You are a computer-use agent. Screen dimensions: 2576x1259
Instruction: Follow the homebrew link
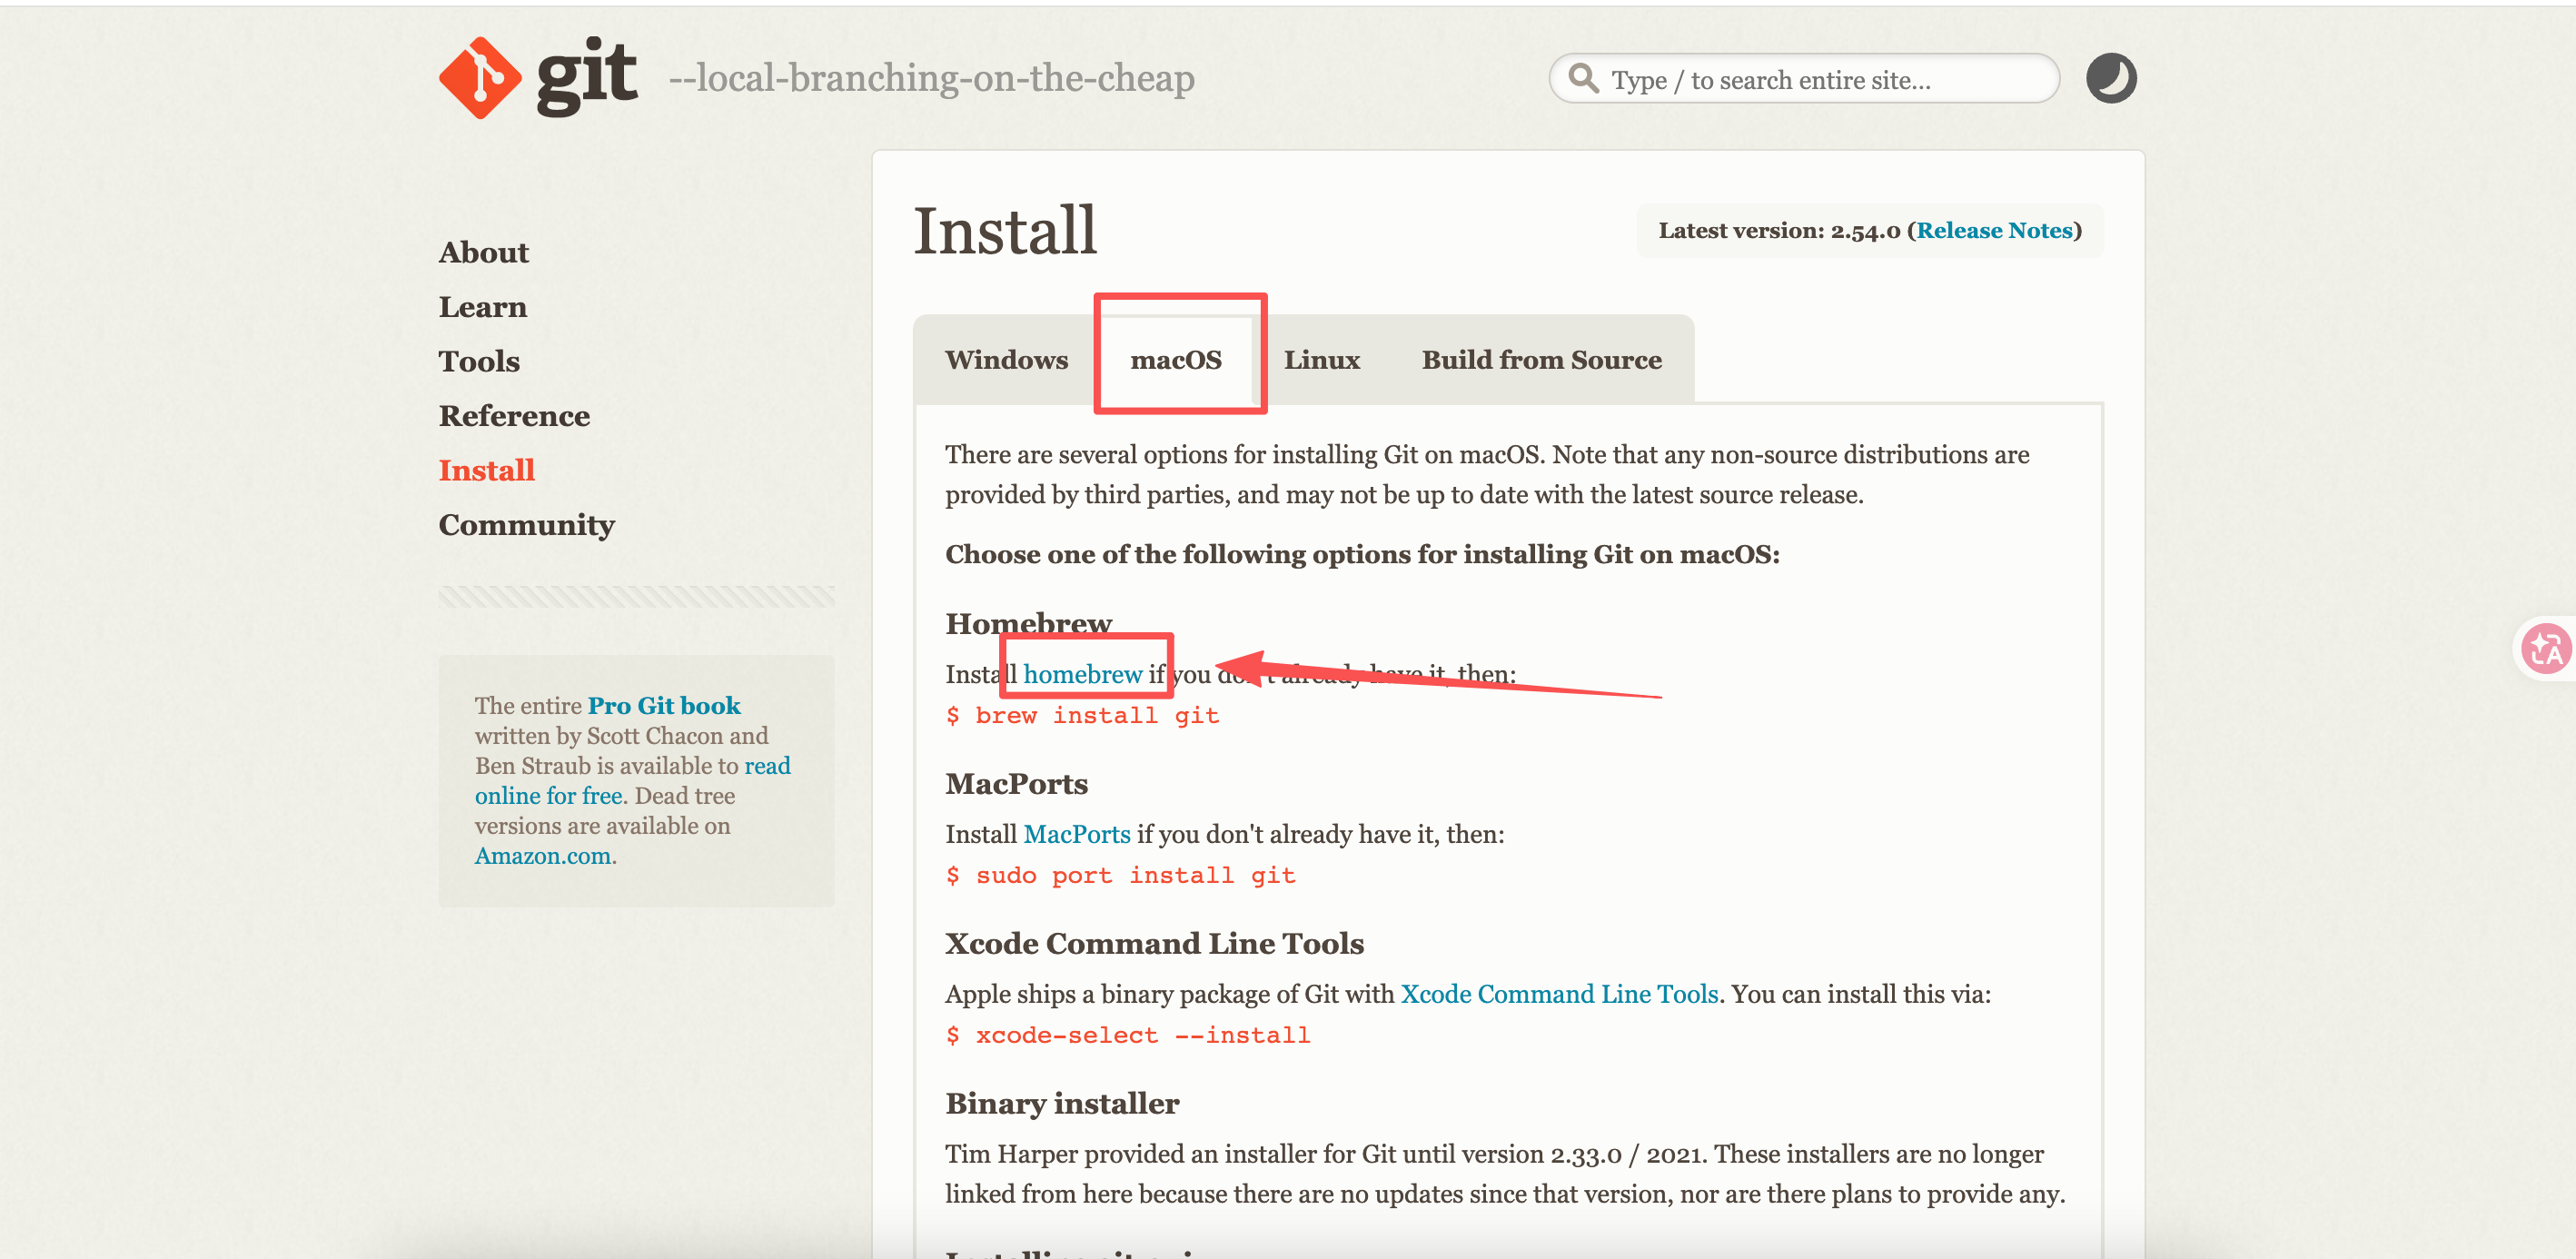tap(1082, 675)
